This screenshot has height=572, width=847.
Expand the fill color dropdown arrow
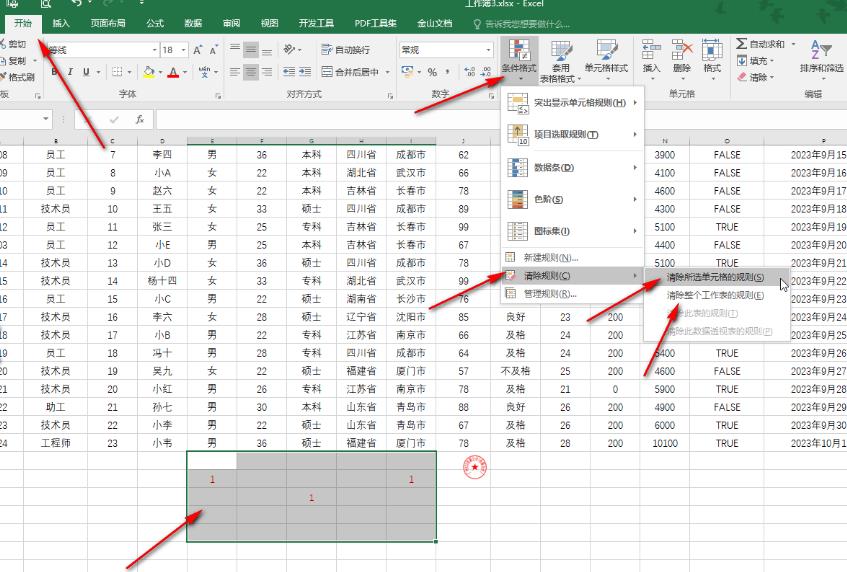tap(160, 72)
